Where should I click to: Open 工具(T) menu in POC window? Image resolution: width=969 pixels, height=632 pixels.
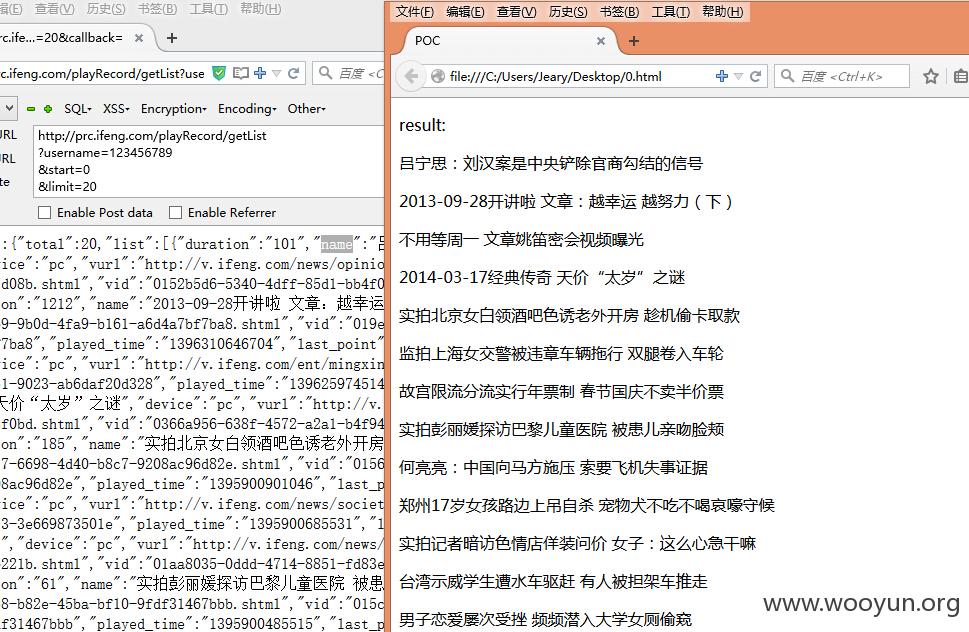(671, 12)
